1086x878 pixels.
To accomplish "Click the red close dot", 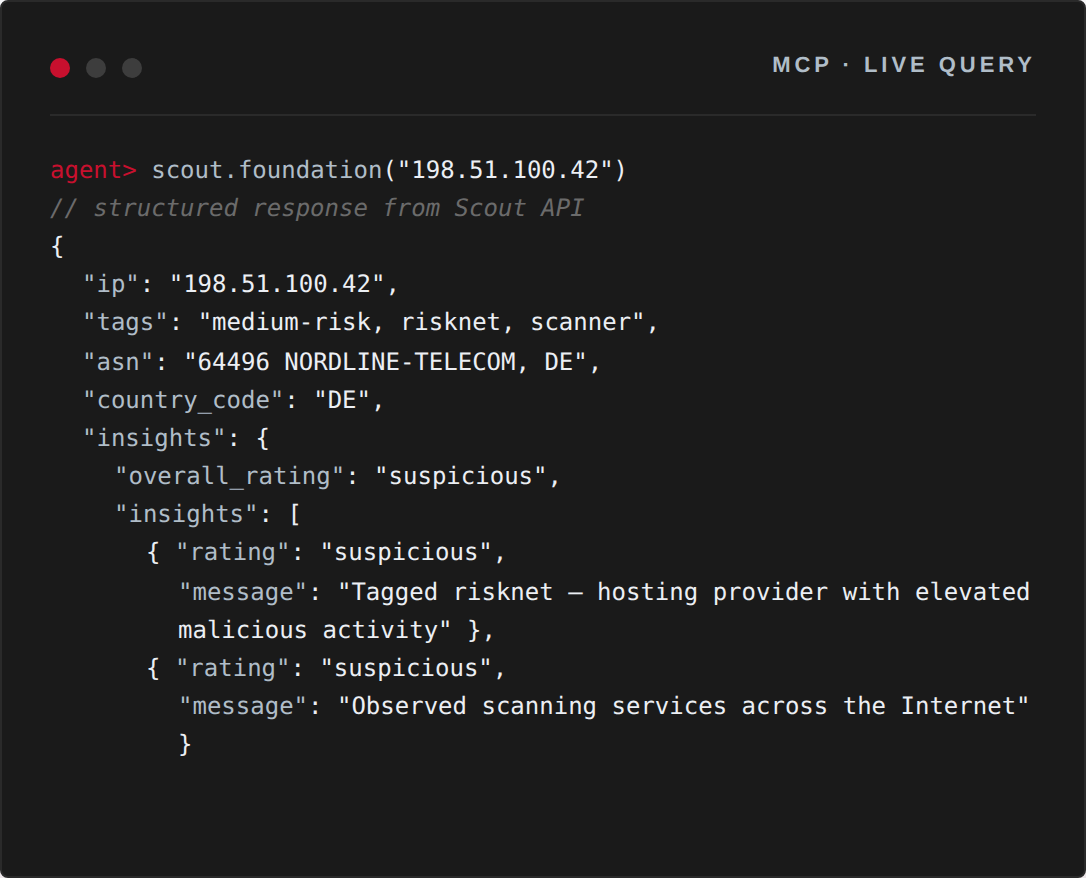I will (x=60, y=68).
